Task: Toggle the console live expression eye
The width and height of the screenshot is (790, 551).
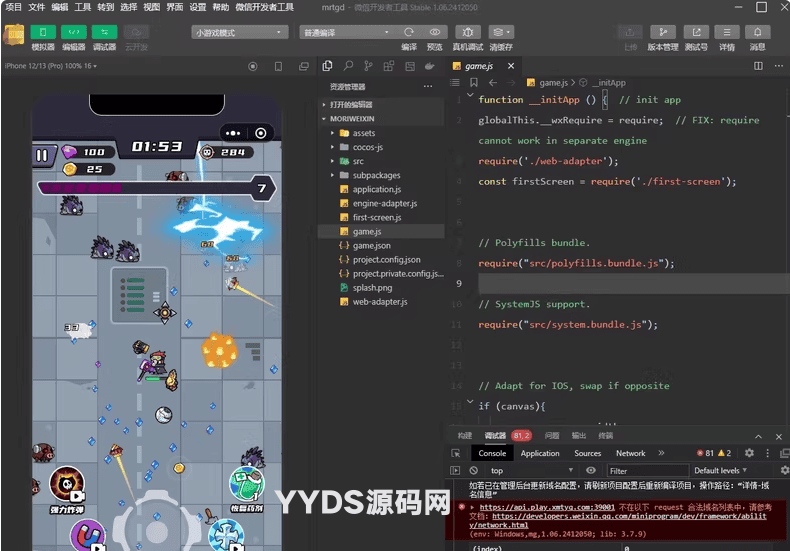Action: coord(590,470)
